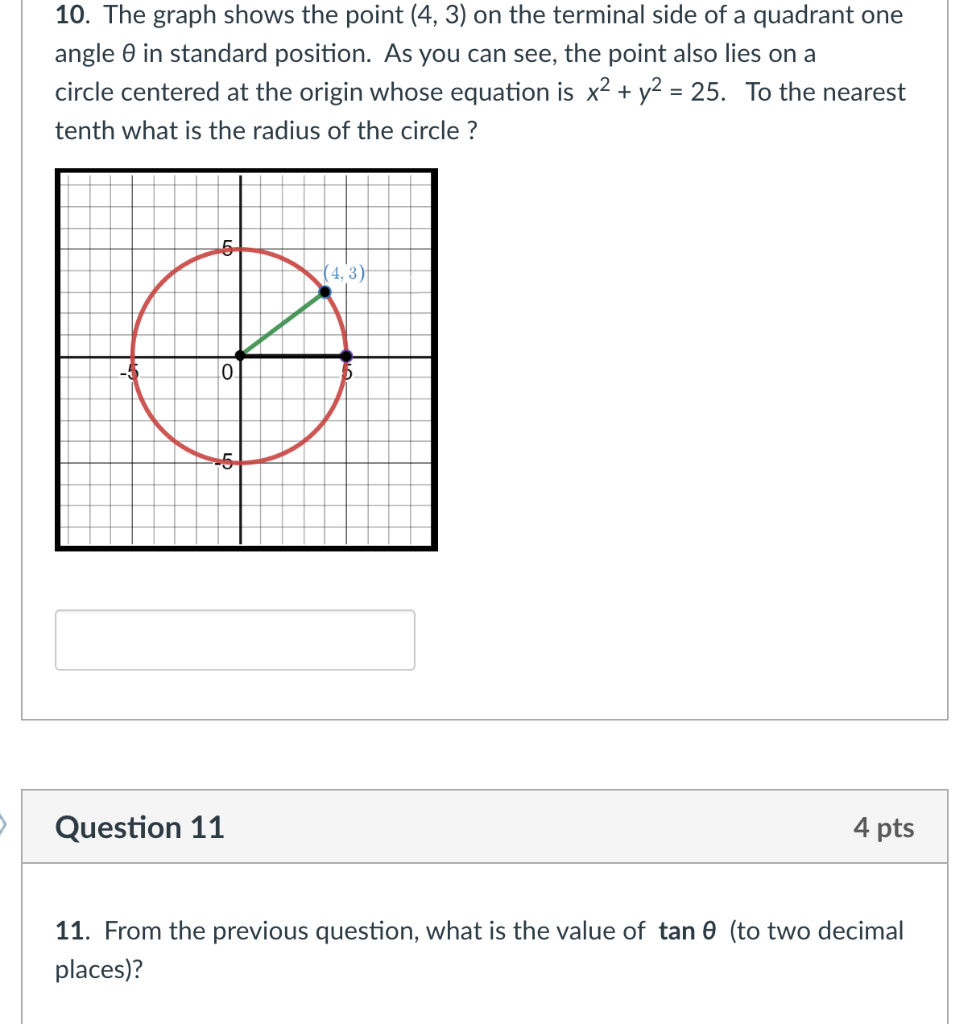This screenshot has width=976, height=1024.
Task: Click the -5 label below the circle
Action: (226, 461)
